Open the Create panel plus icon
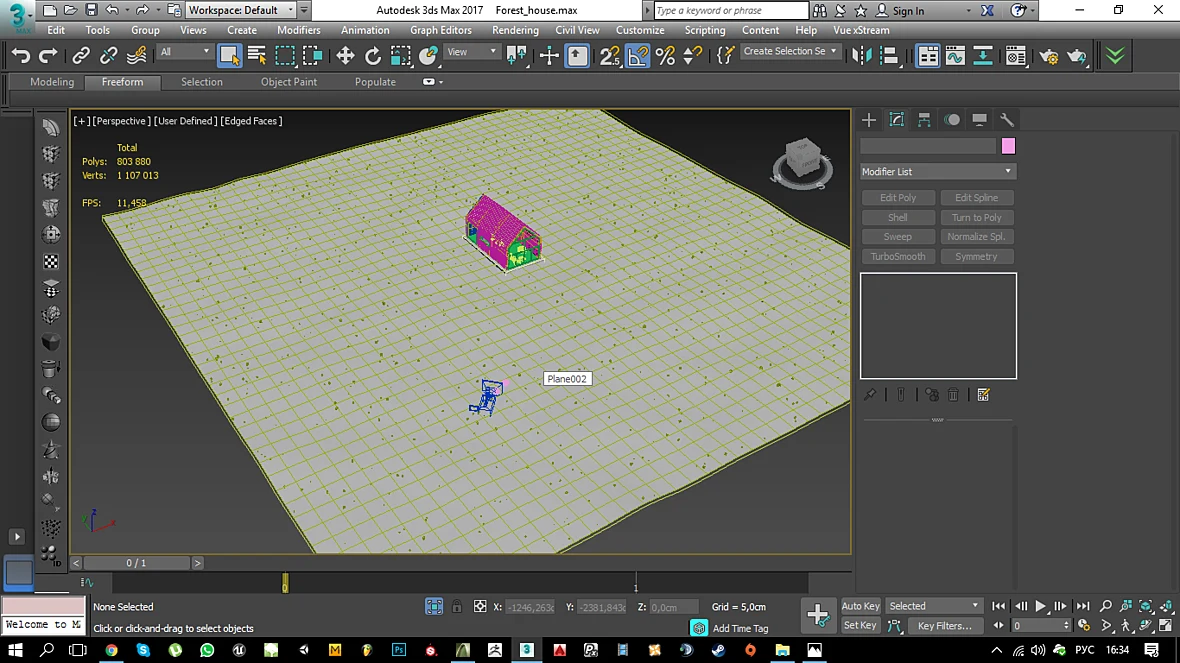 pos(868,120)
